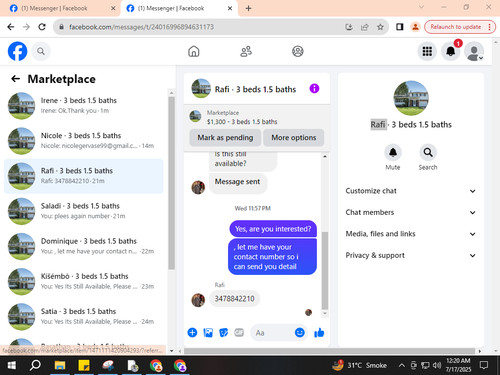Screen dimensions: 500x375
Task: Open Chrome profile avatar icon
Action: pos(415,27)
